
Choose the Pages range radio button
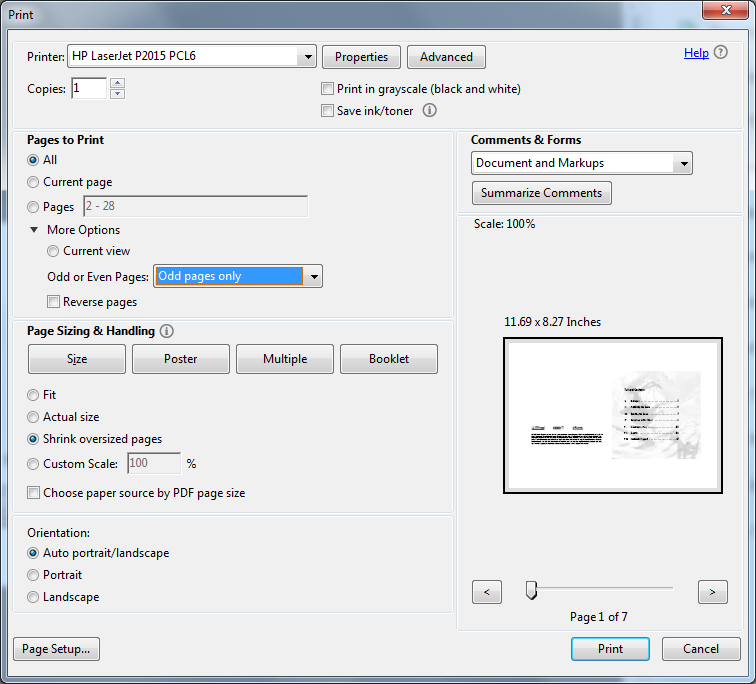33,207
